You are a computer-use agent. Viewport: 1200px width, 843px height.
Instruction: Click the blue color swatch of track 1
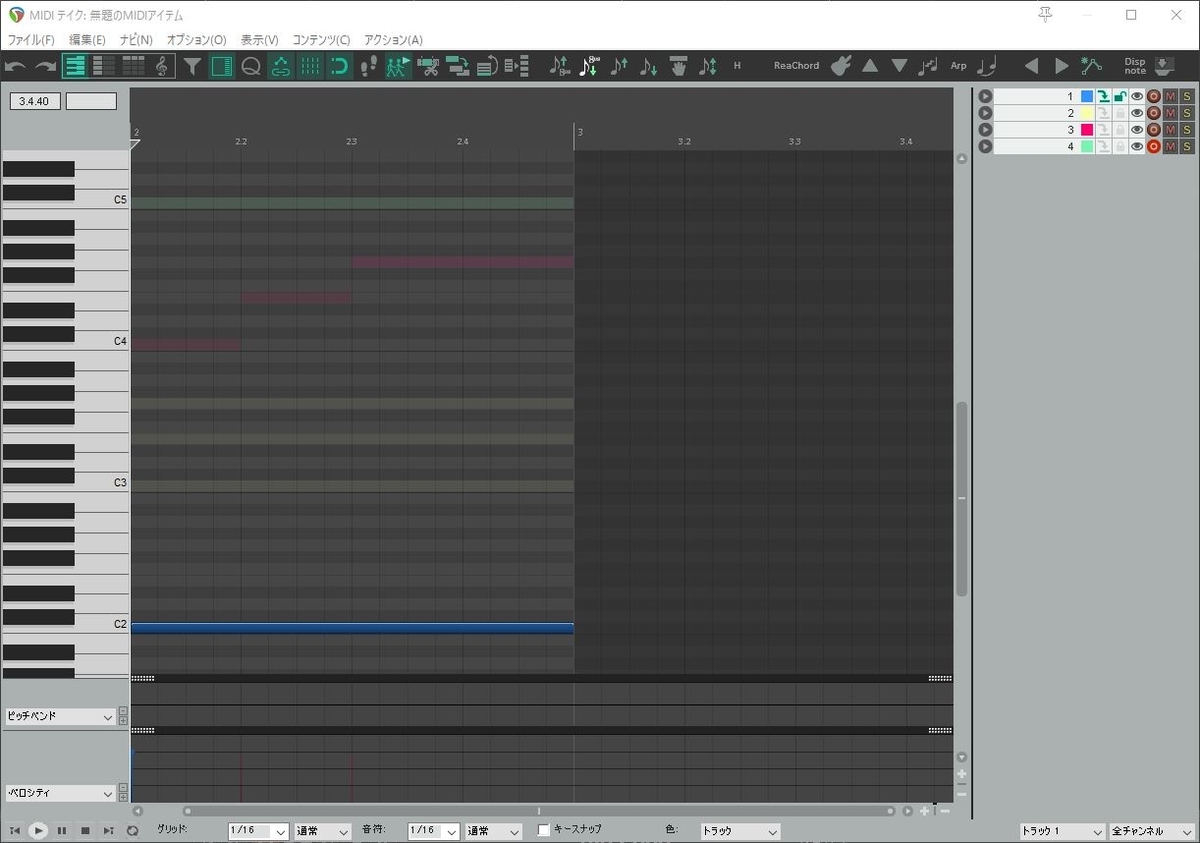1087,96
